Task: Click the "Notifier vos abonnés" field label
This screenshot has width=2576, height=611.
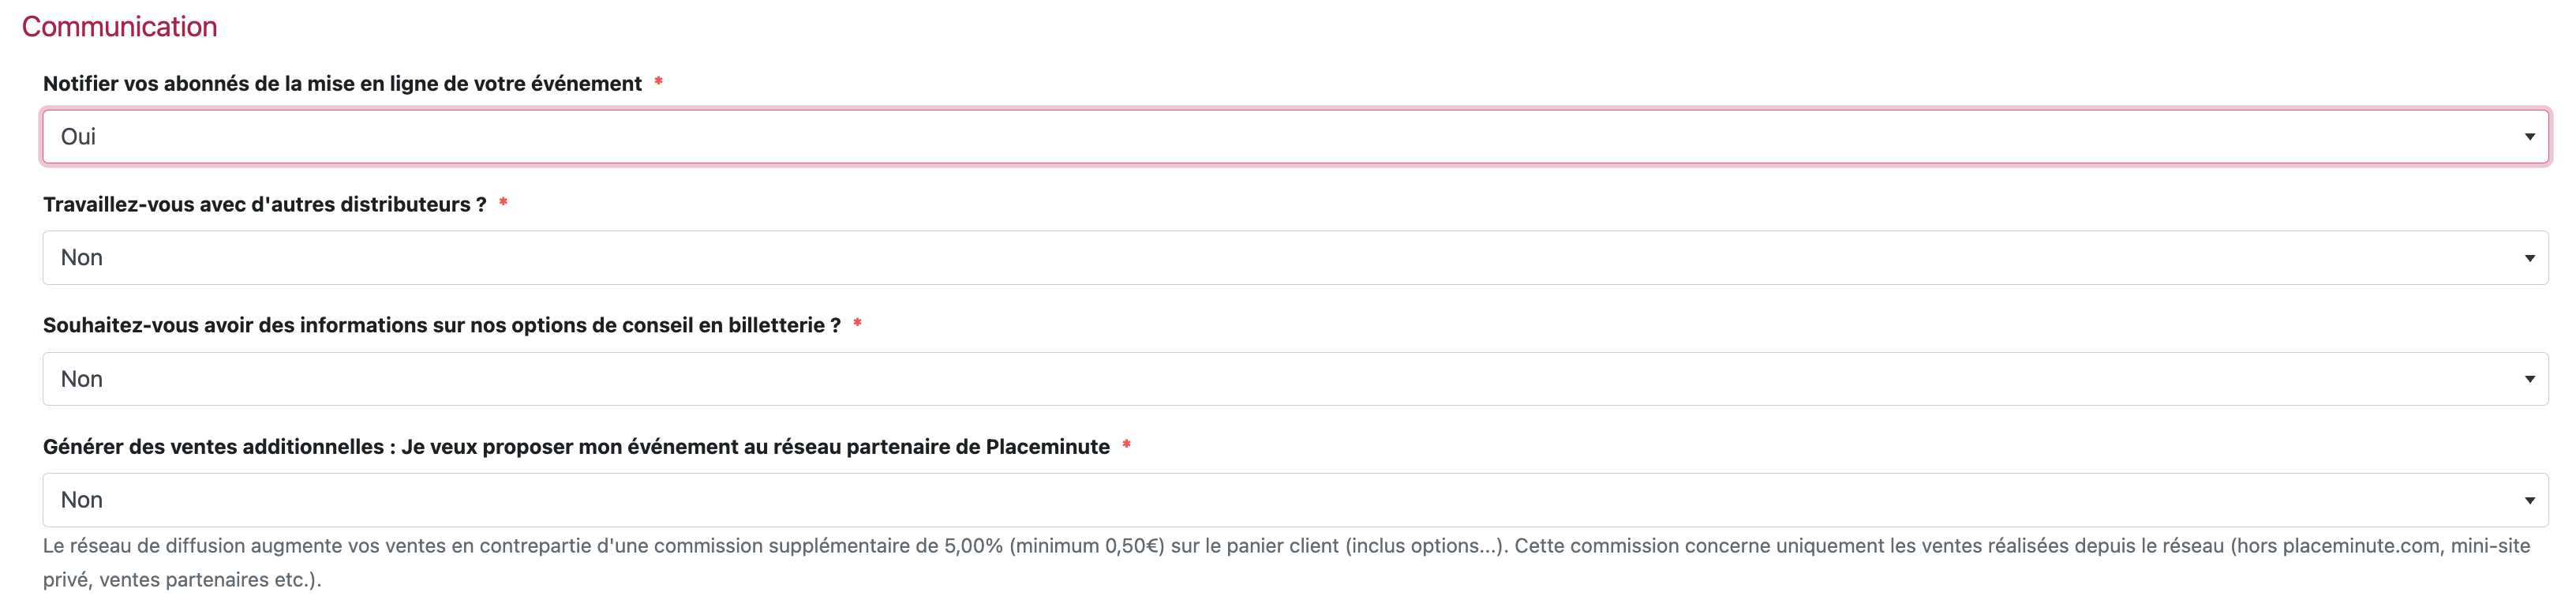Action: point(342,84)
